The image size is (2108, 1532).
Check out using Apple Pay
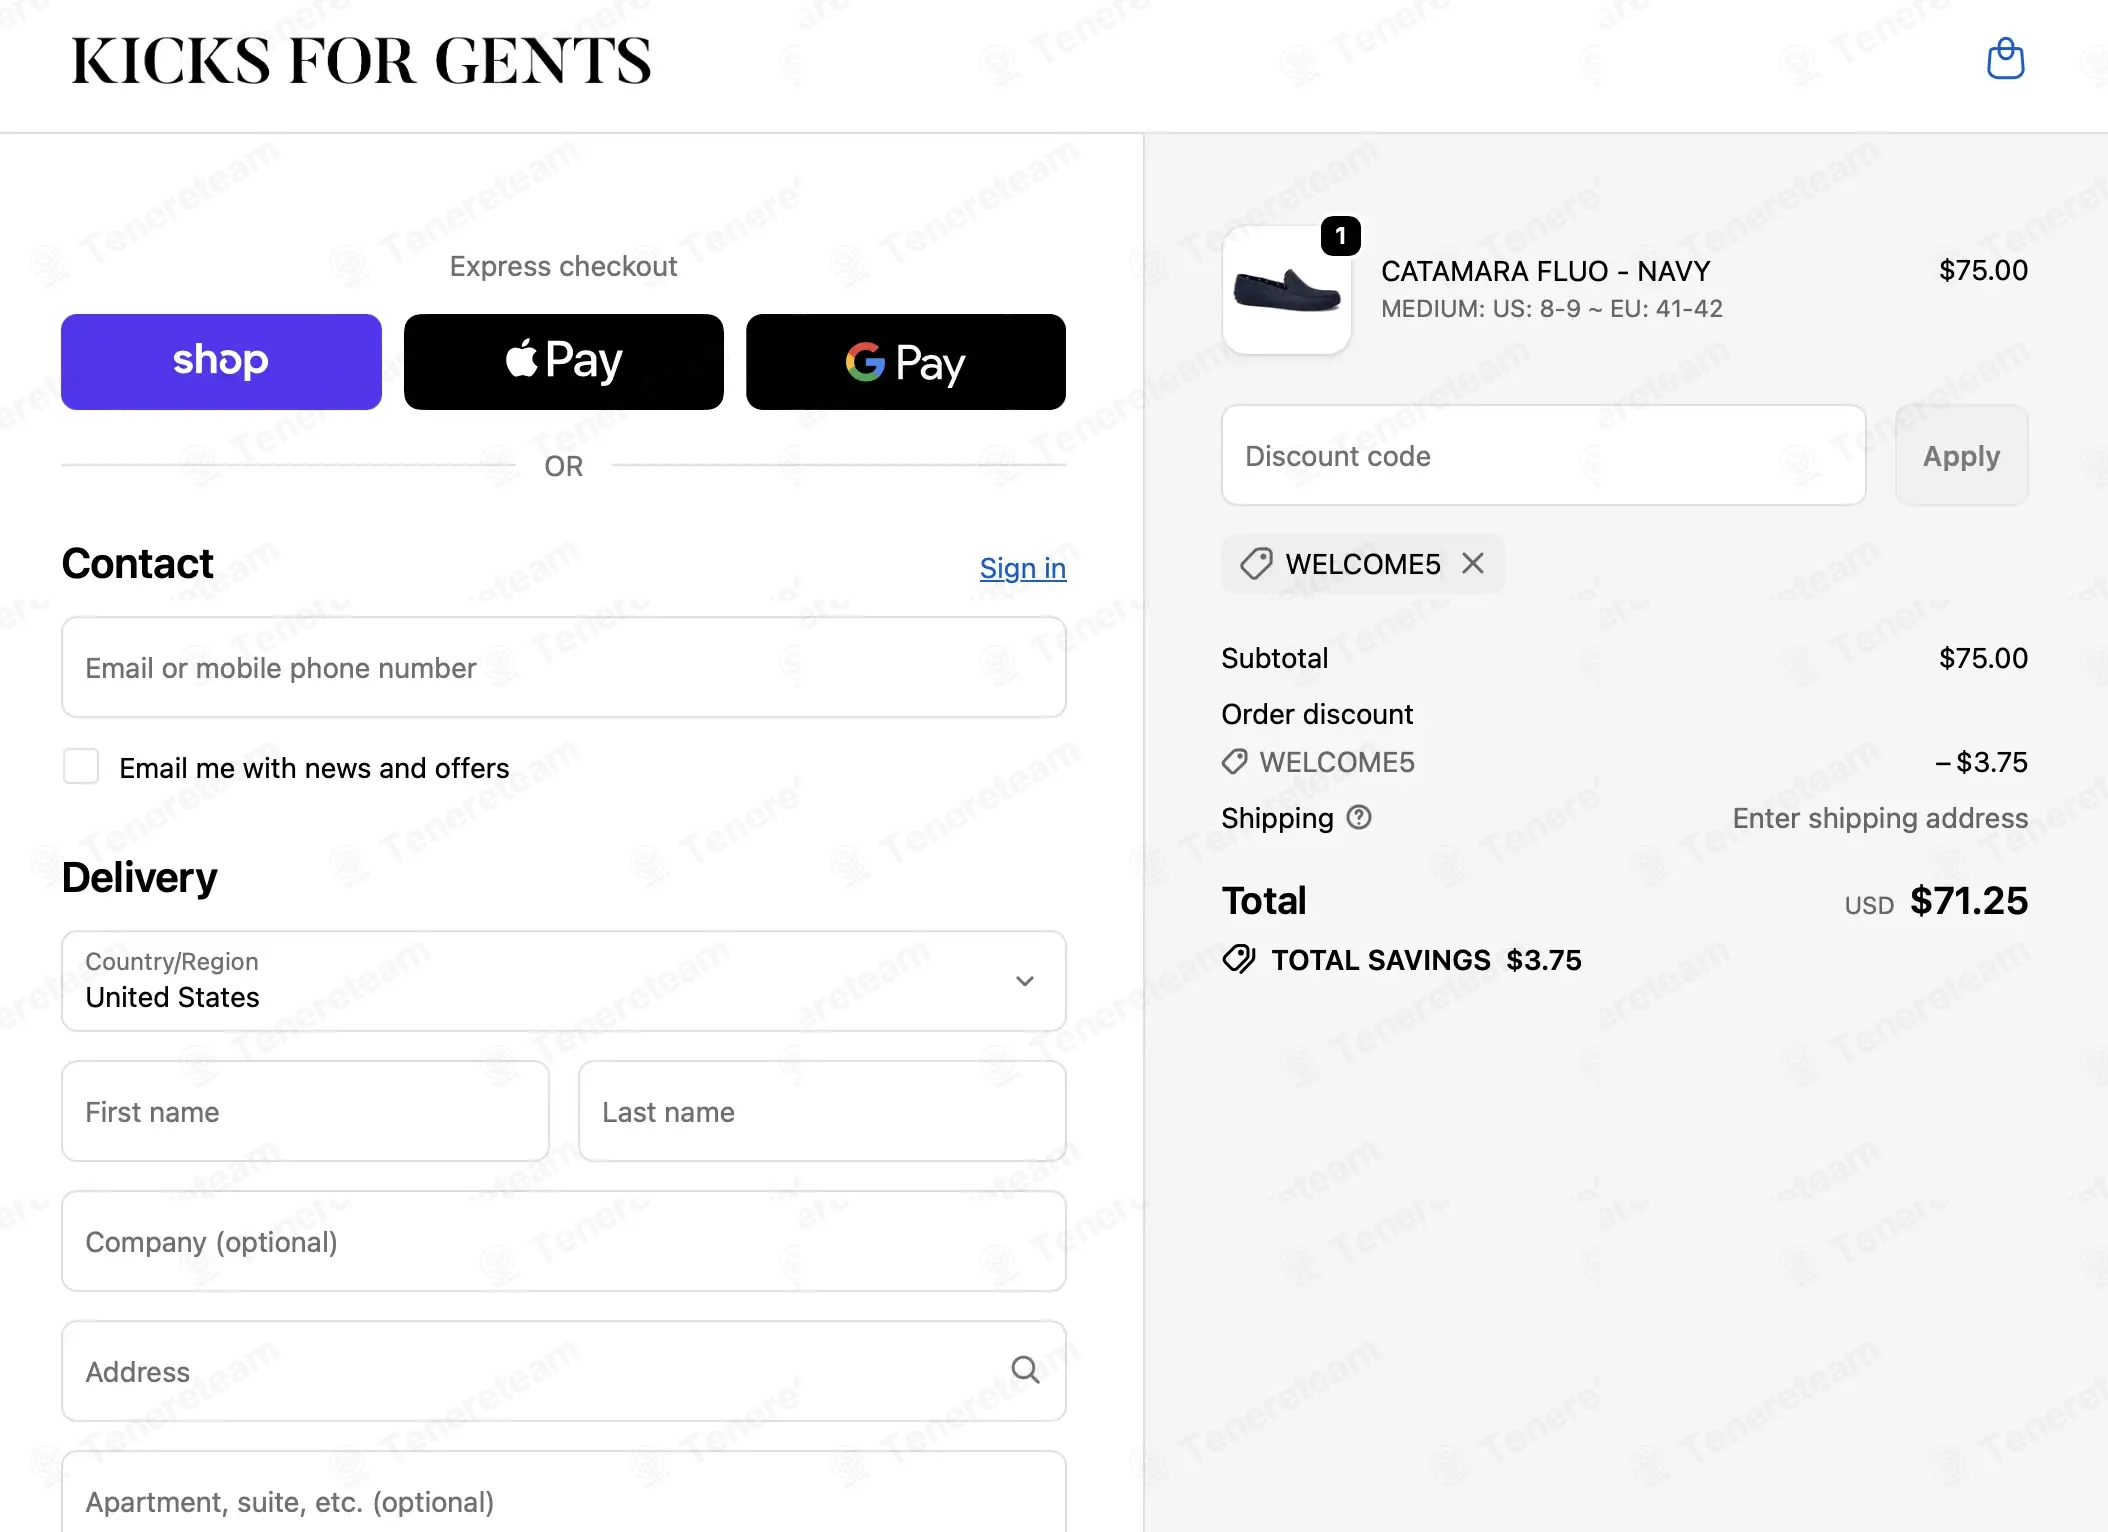pyautogui.click(x=563, y=362)
